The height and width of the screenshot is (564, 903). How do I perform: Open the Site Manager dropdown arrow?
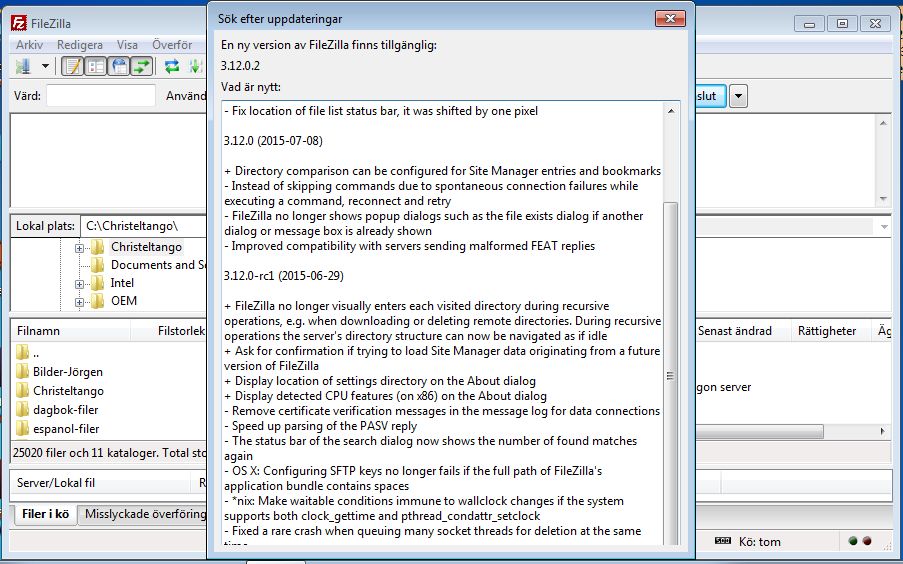pyautogui.click(x=45, y=66)
